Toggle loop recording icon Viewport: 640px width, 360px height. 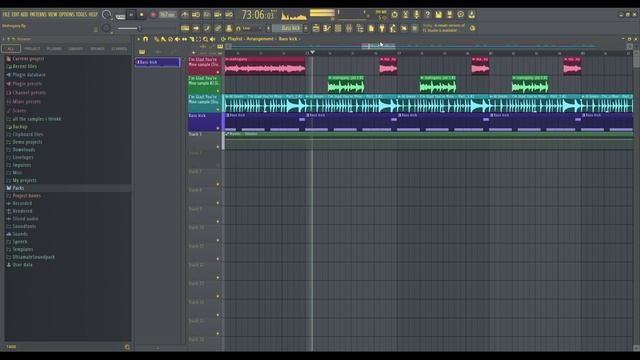coord(229,14)
